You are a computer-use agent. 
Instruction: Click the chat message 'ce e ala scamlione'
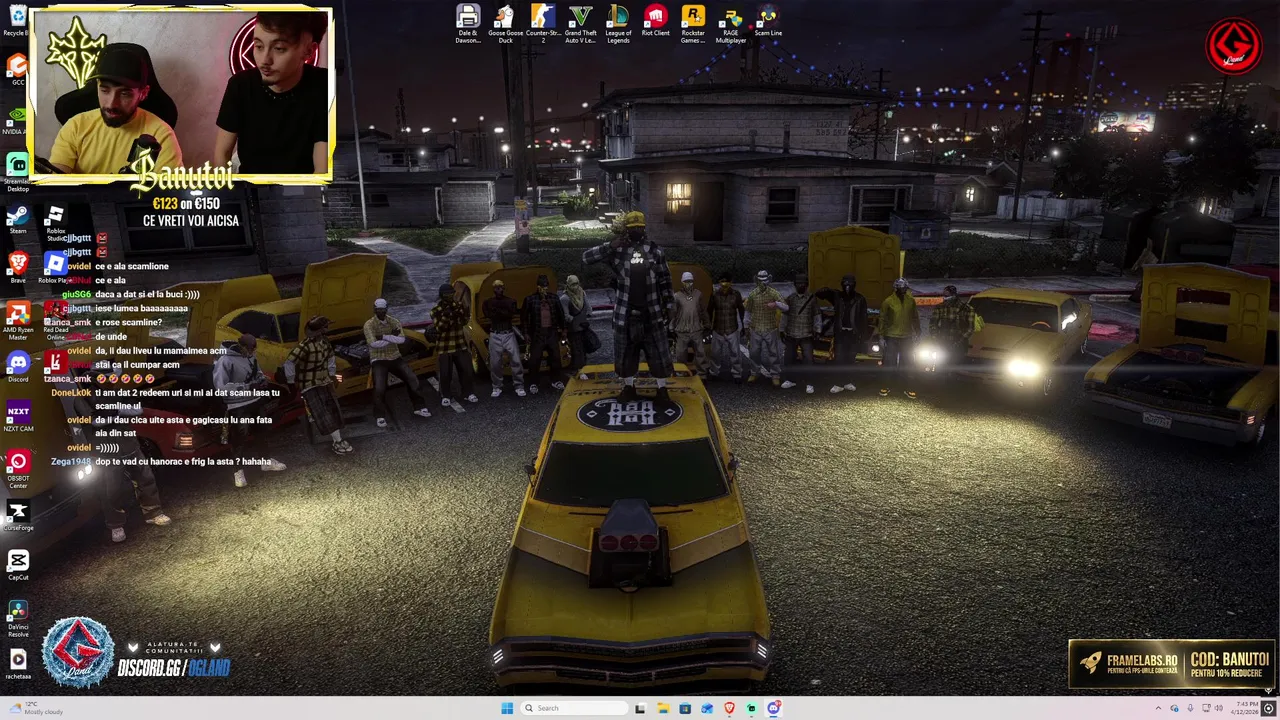(131, 266)
